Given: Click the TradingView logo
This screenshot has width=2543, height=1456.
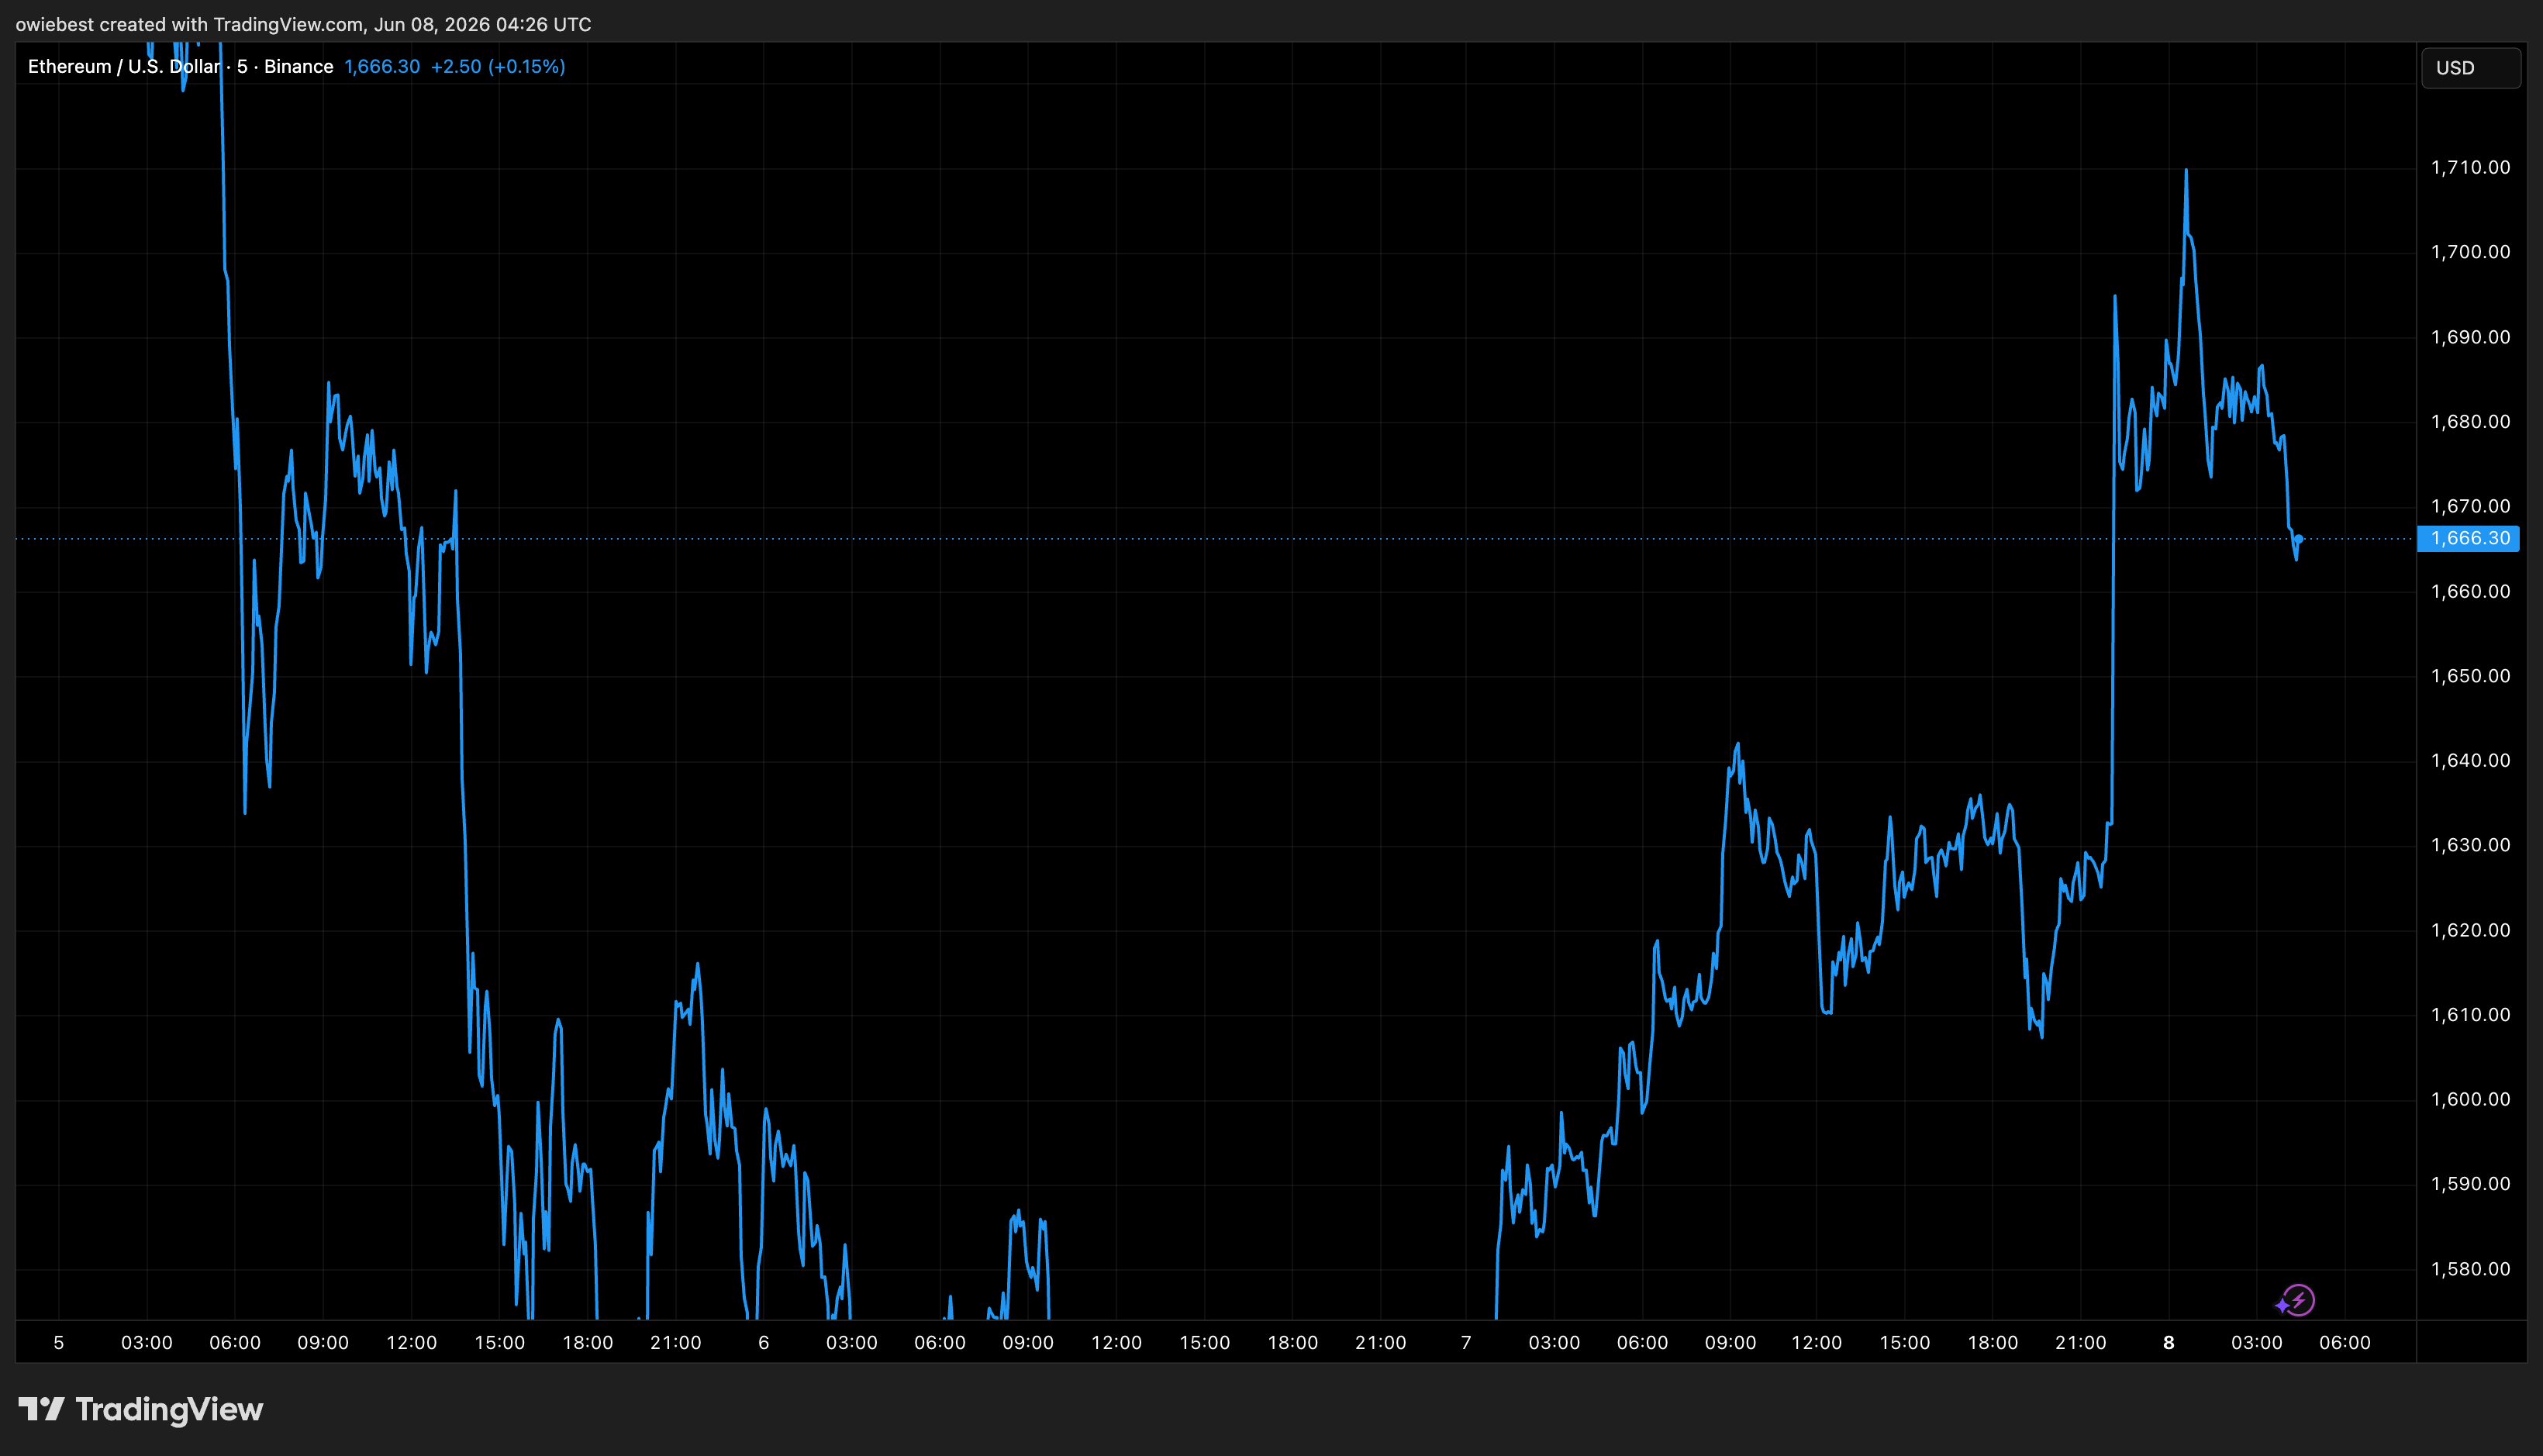Looking at the screenshot, I should 141,1409.
